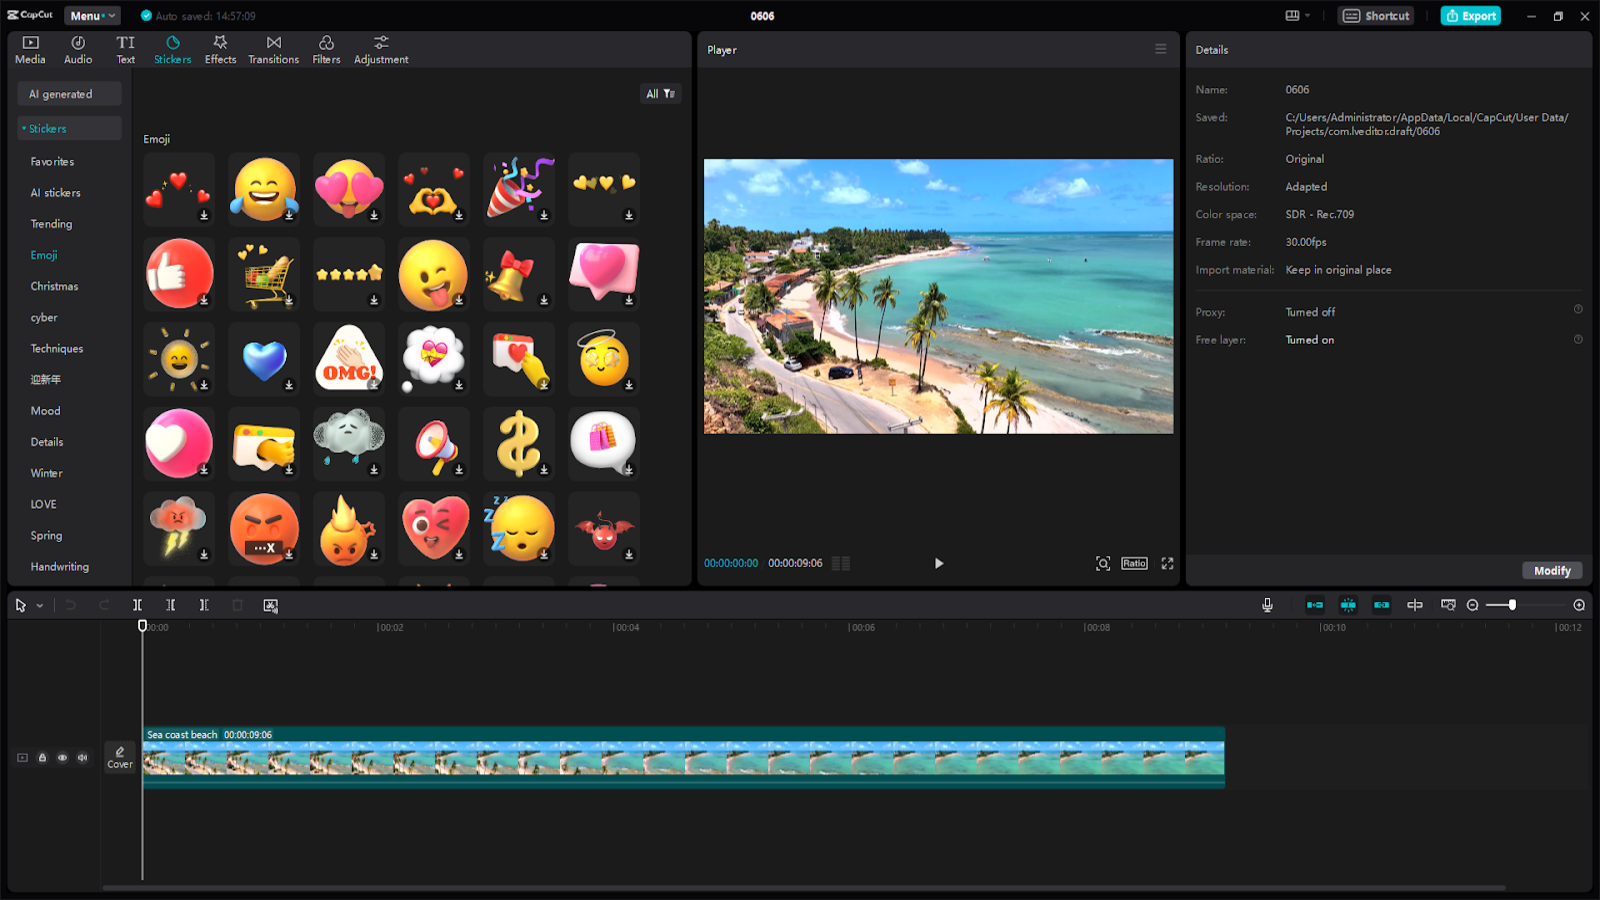Mute the main track audio
1600x900 pixels.
[82, 758]
